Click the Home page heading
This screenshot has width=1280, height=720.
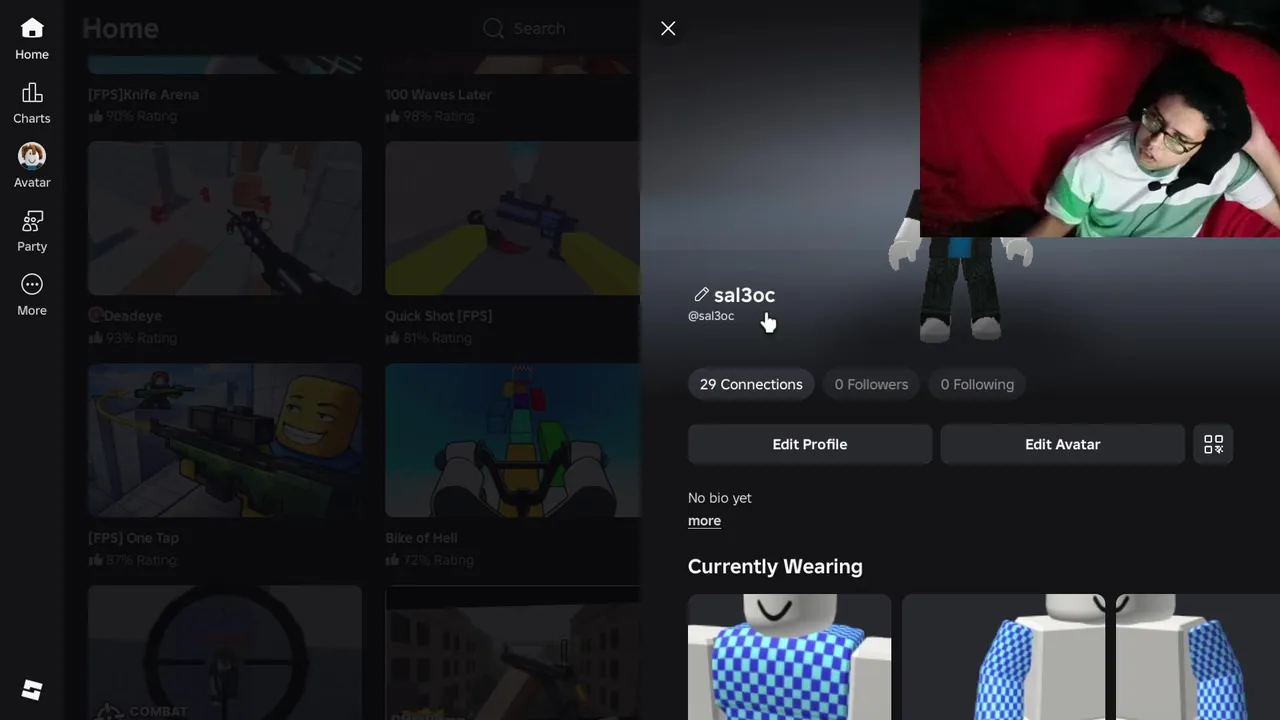[120, 28]
